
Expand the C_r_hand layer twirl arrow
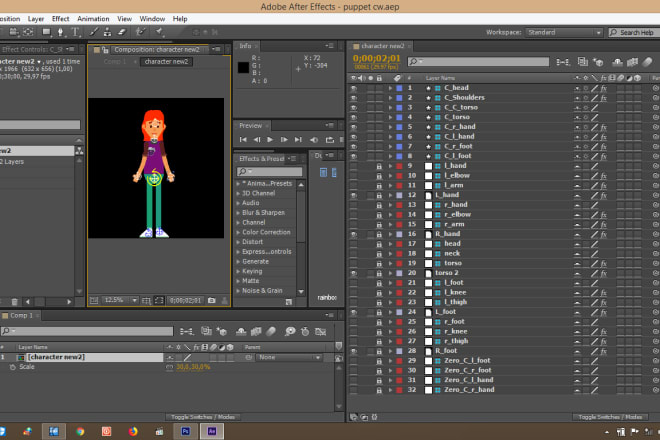(x=390, y=127)
